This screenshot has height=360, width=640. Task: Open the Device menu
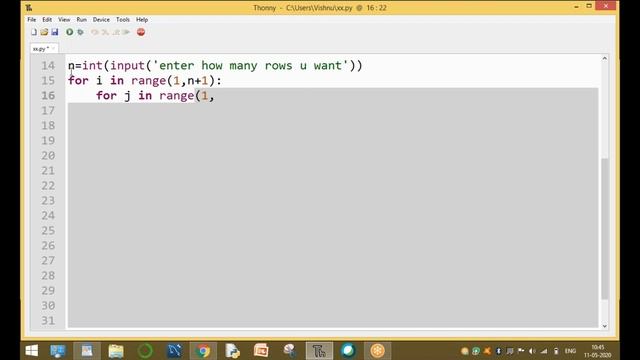(101, 20)
